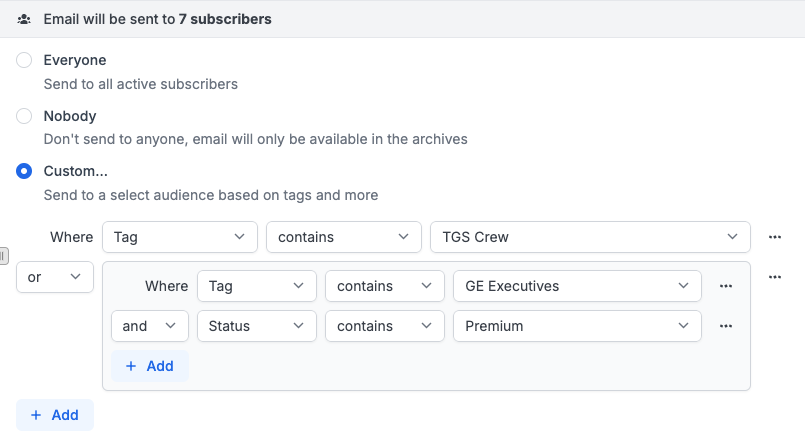
Task: Select the Everyone radio option
Action: 24,61
